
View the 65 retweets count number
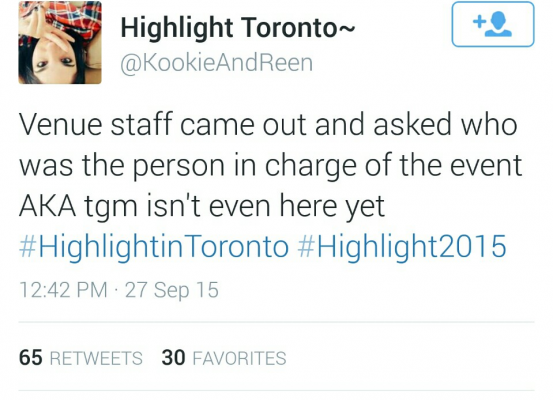(31, 357)
